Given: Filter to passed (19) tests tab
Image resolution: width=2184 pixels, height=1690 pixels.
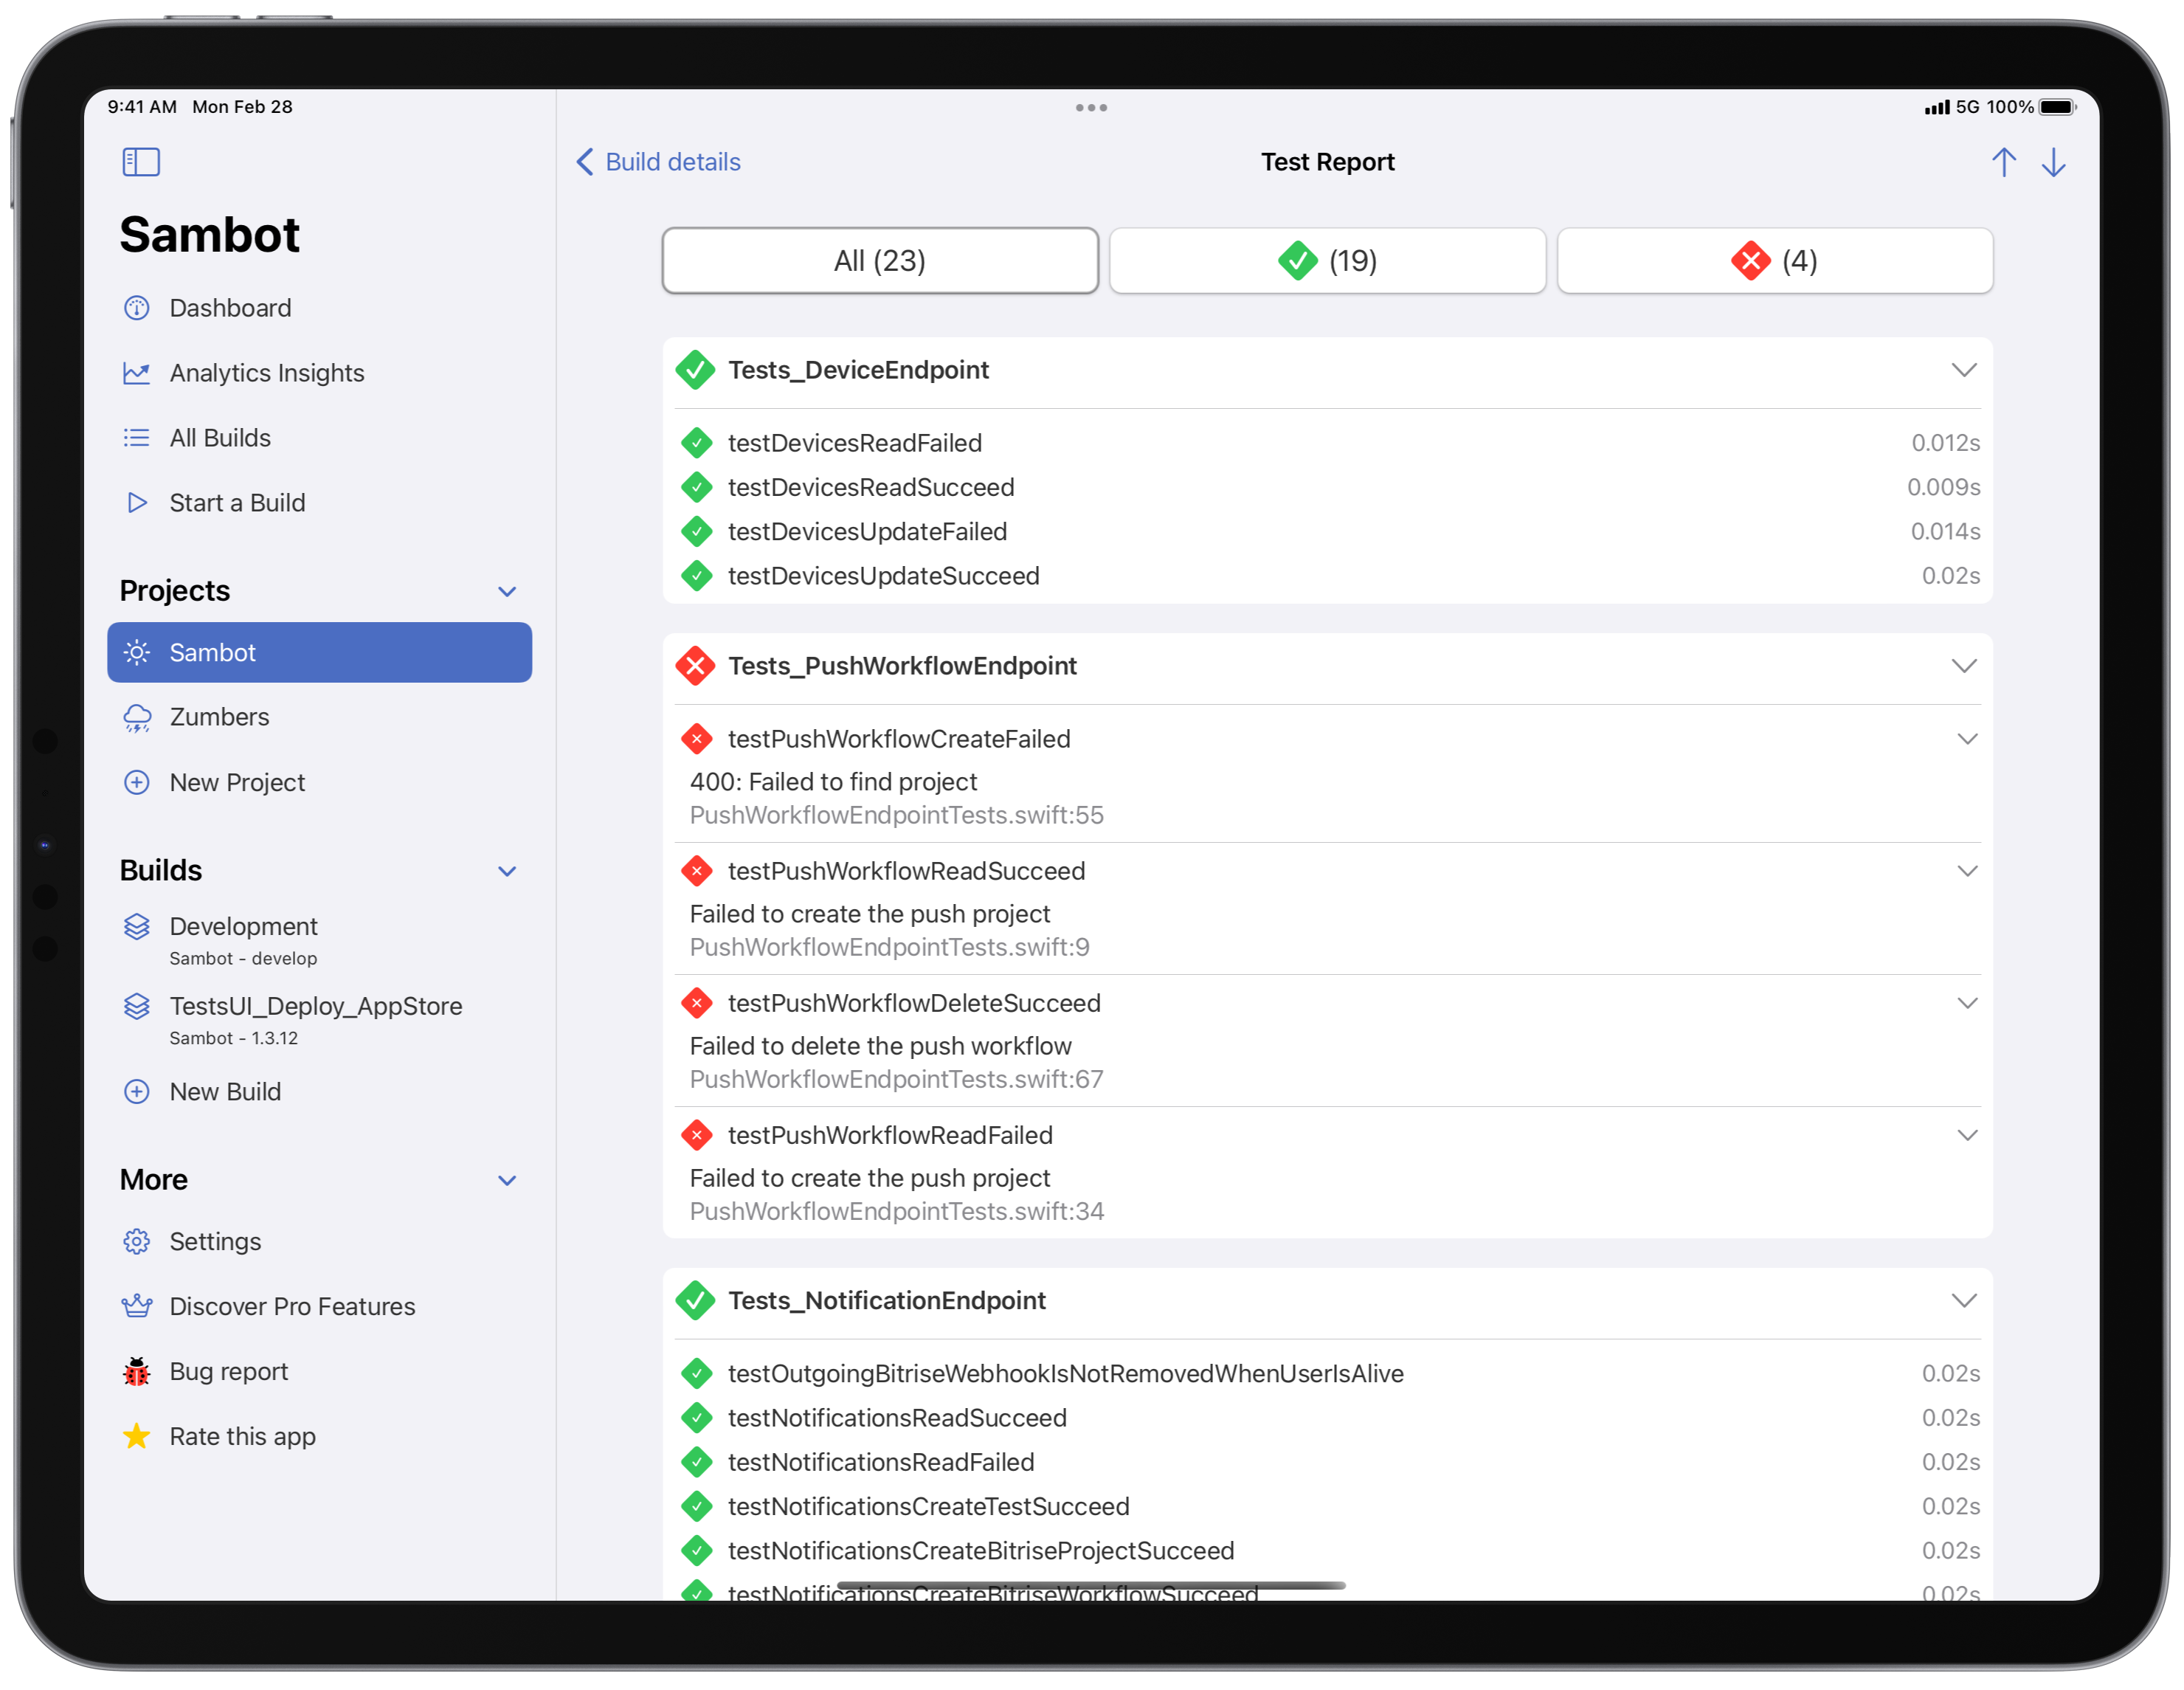Looking at the screenshot, I should coord(1327,261).
